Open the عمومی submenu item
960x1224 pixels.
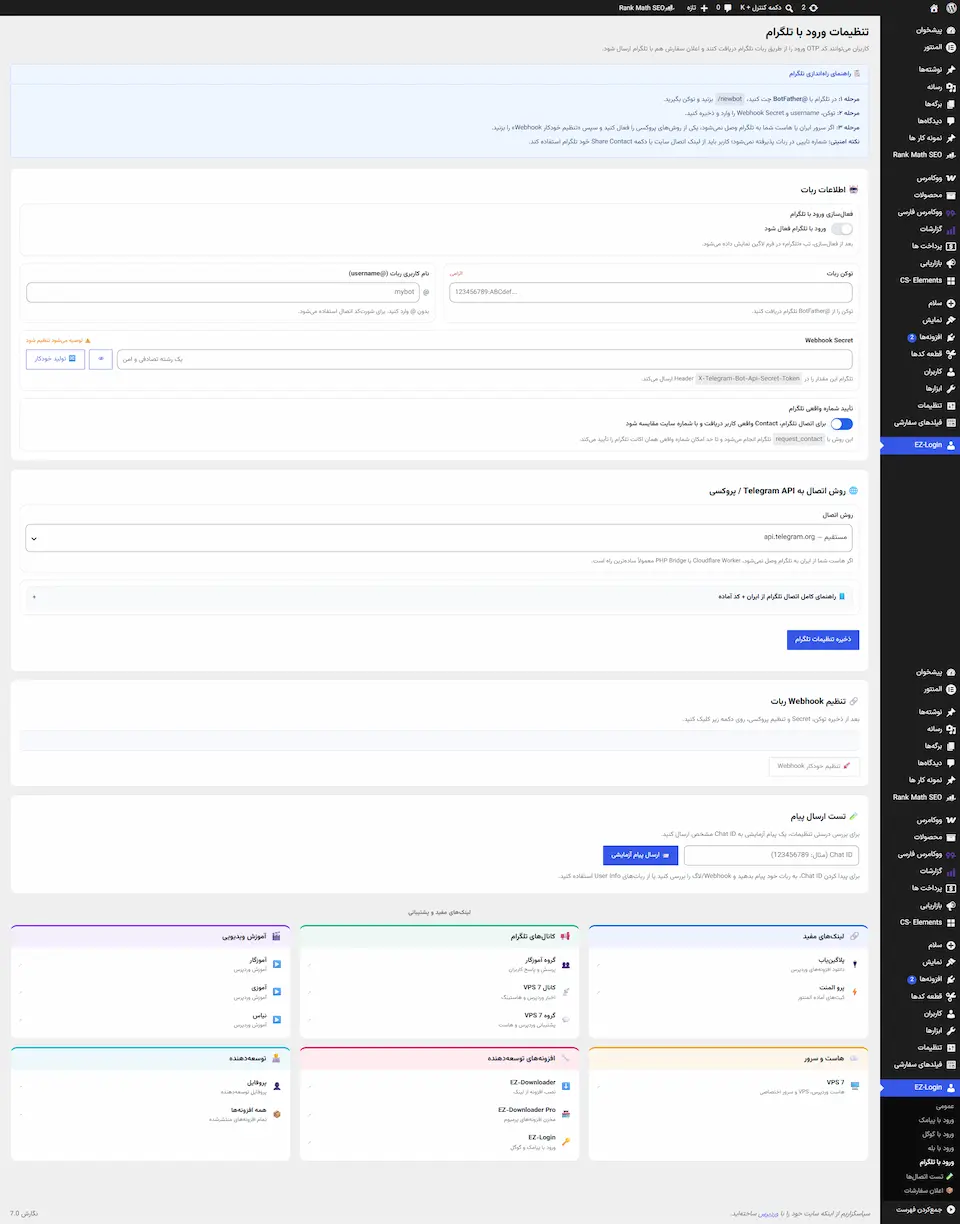pos(944,1106)
